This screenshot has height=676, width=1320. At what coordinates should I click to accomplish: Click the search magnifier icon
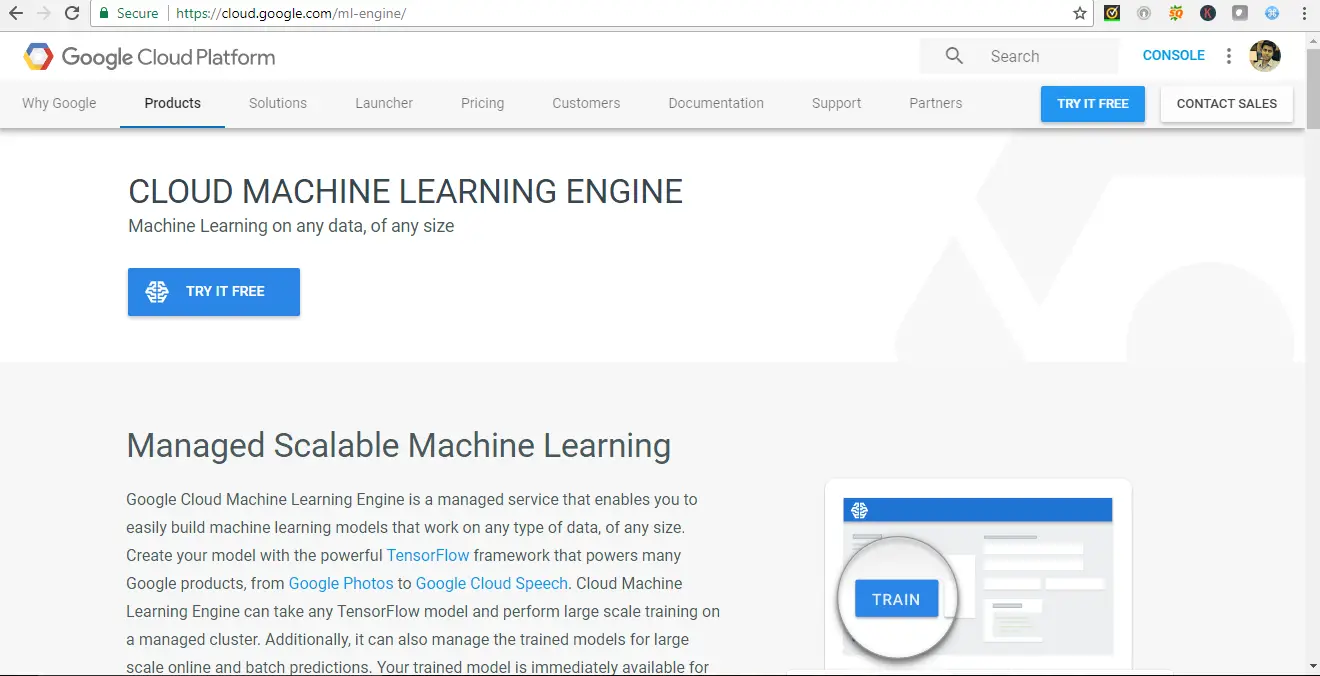954,56
